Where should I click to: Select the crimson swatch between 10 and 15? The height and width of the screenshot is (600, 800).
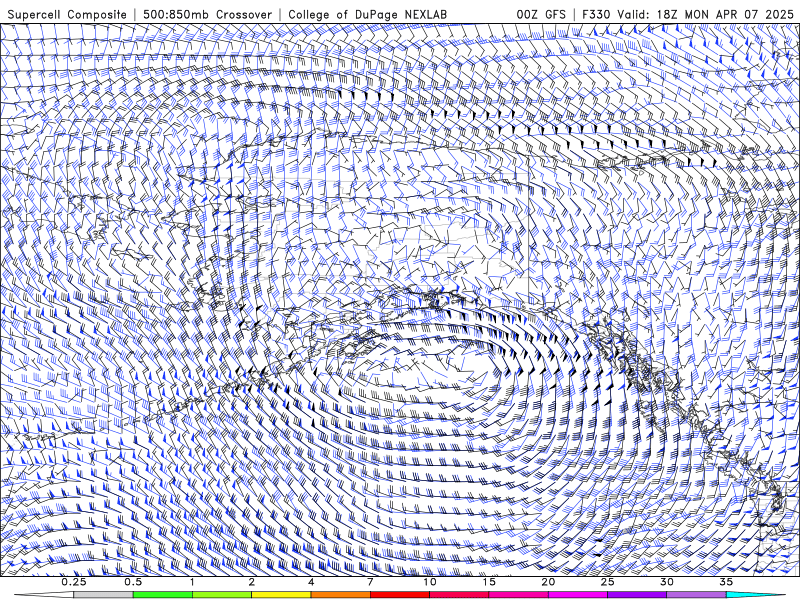point(459,595)
